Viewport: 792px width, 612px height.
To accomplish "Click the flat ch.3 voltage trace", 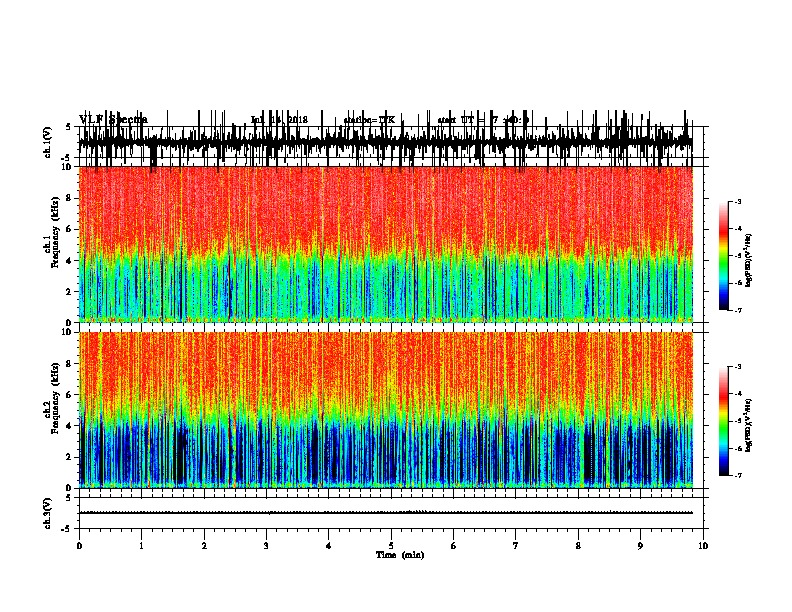I will (x=386, y=513).
